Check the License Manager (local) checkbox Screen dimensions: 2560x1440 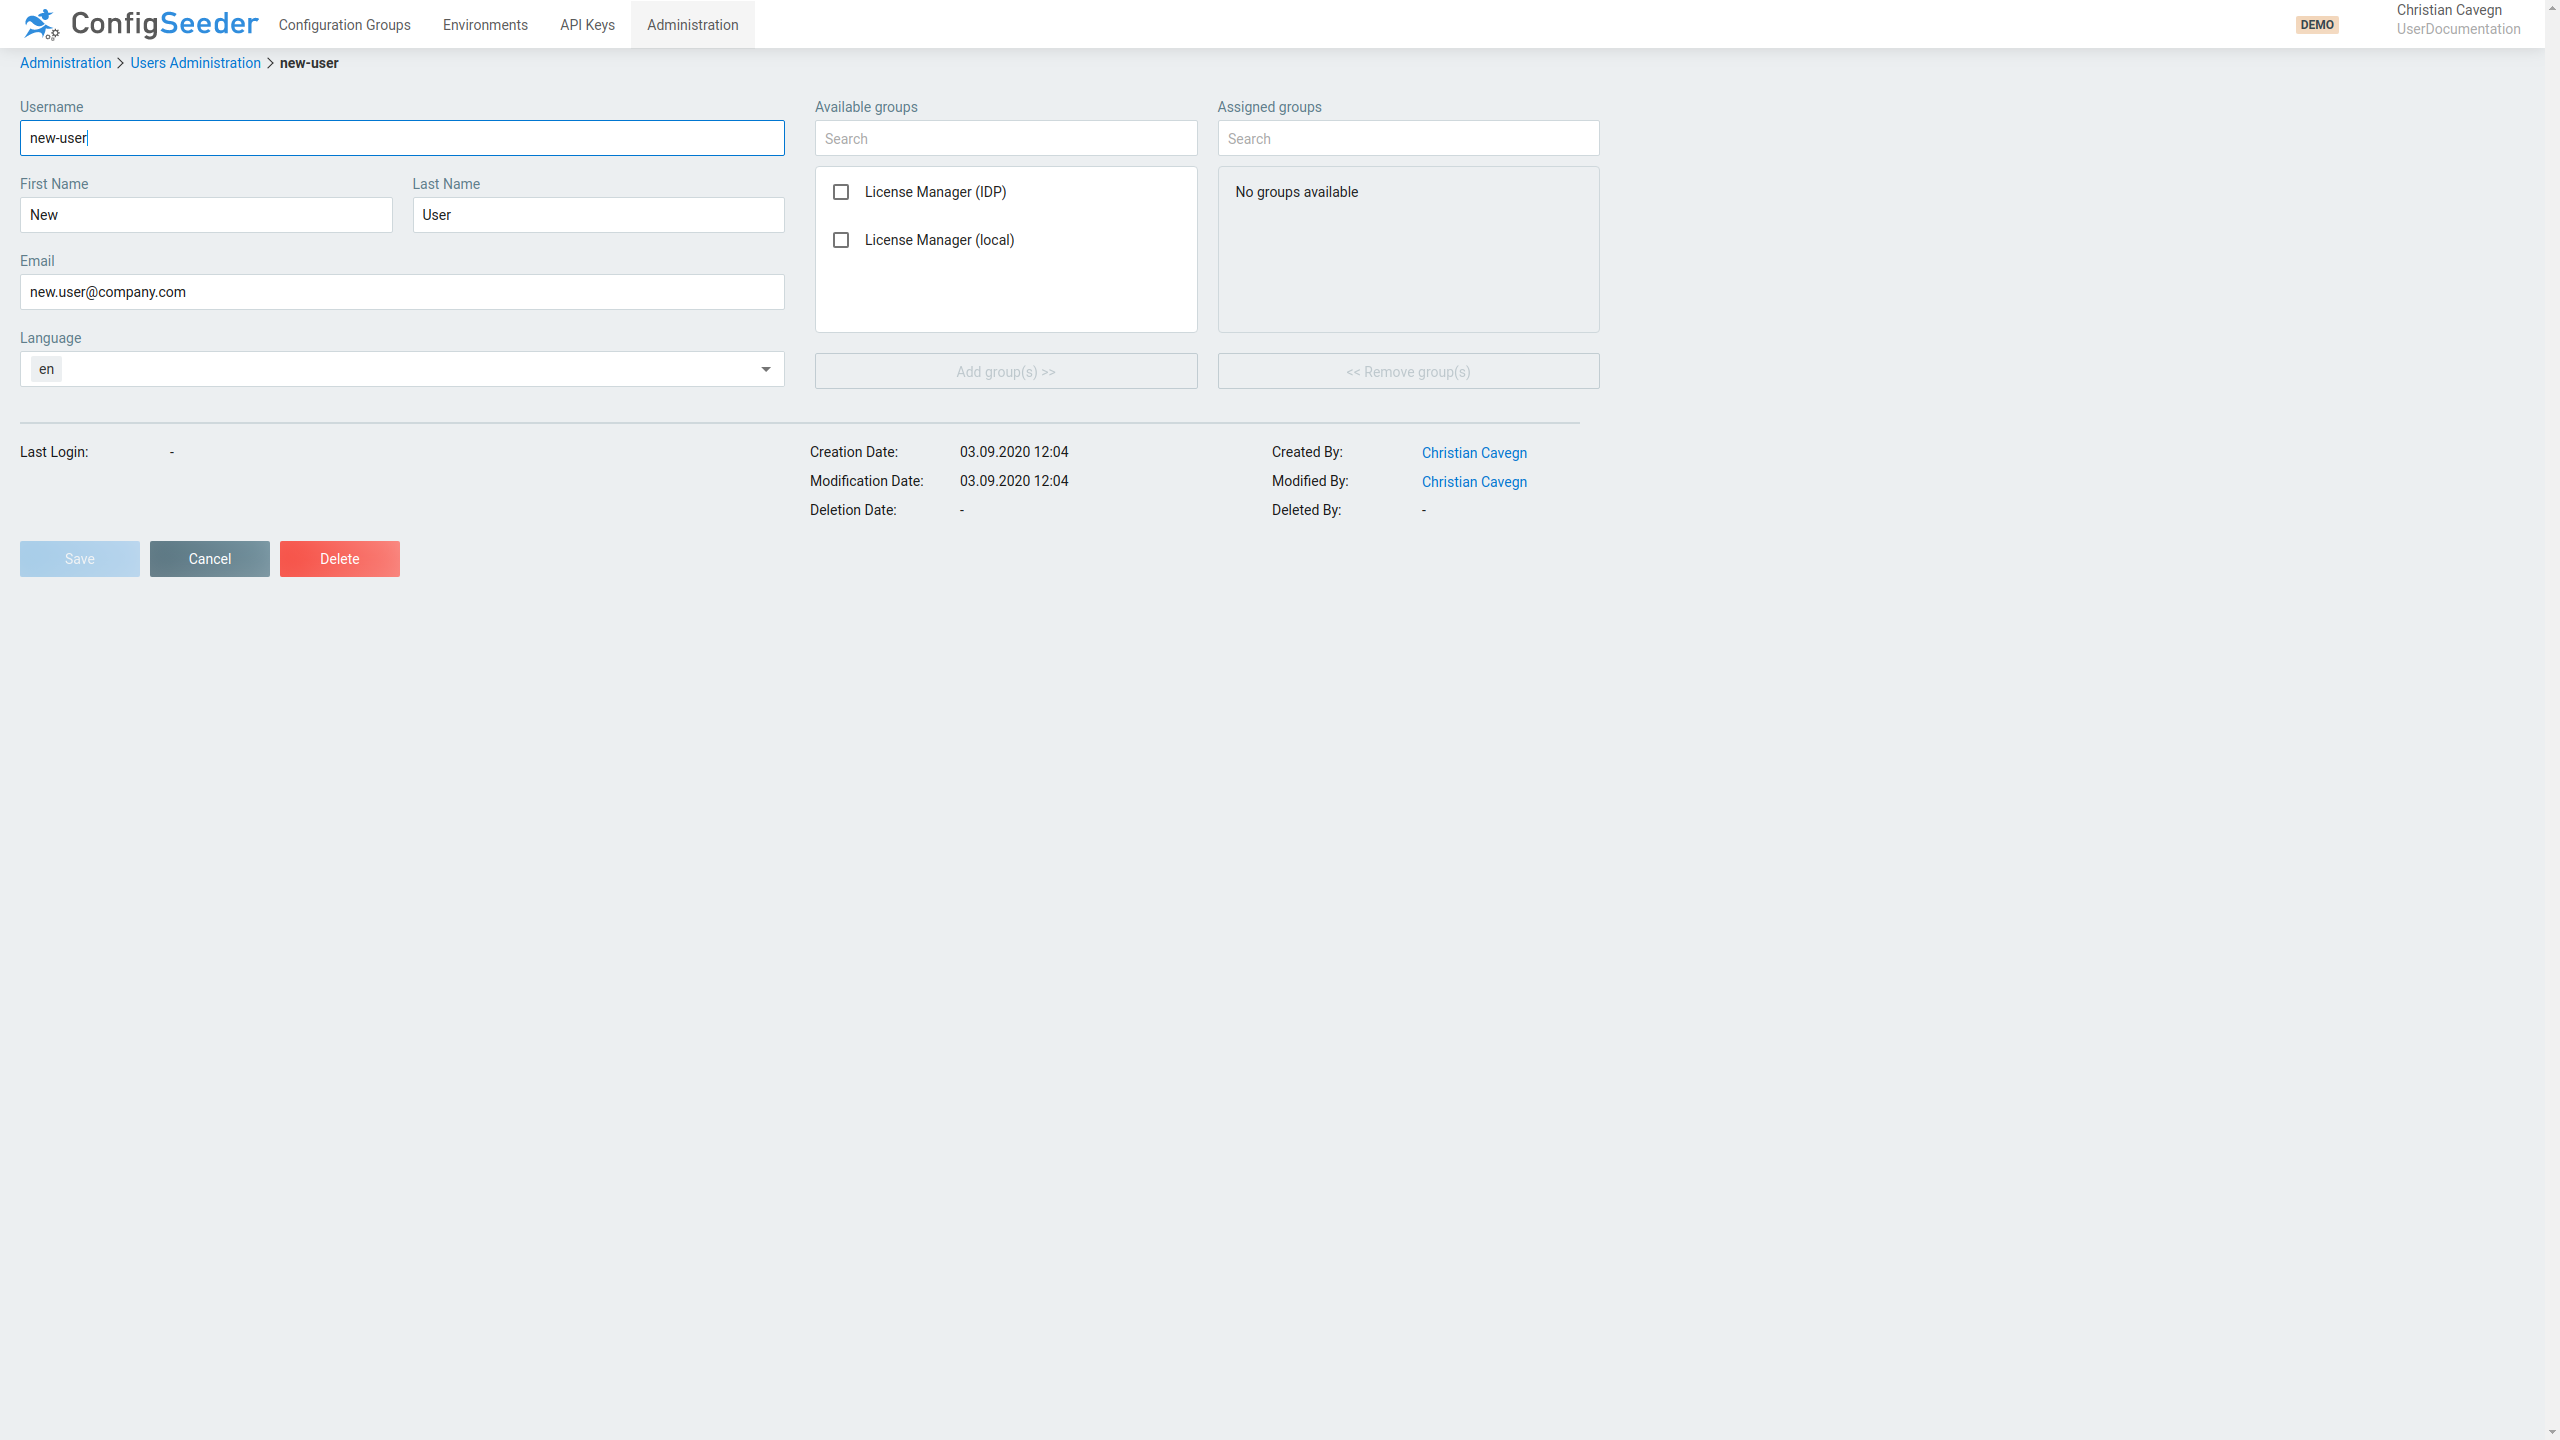coord(841,240)
